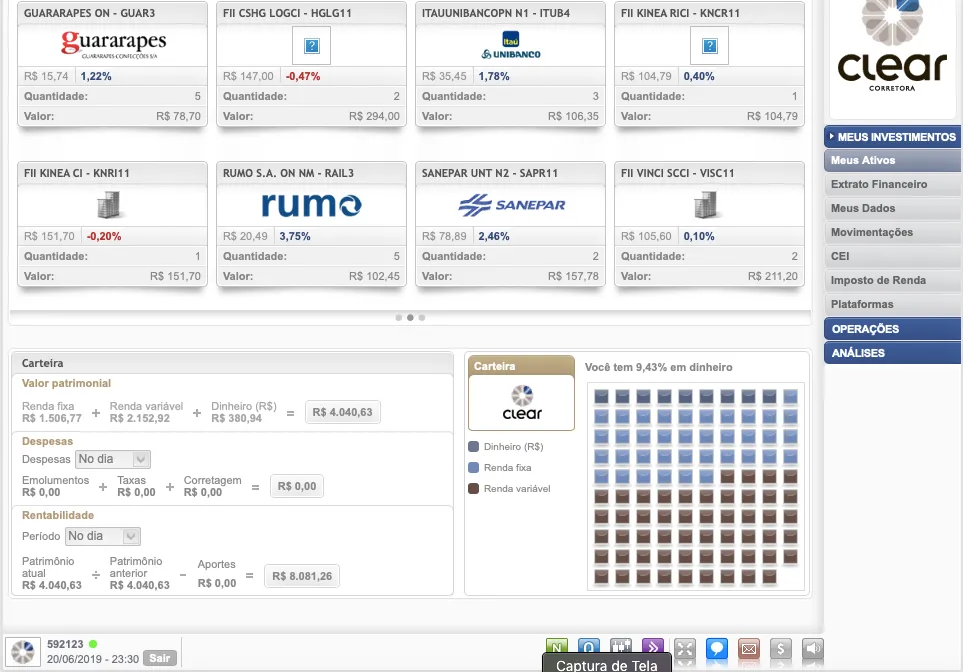Select the third carousel page dot
Screen dimensions: 963x672
click(x=422, y=317)
